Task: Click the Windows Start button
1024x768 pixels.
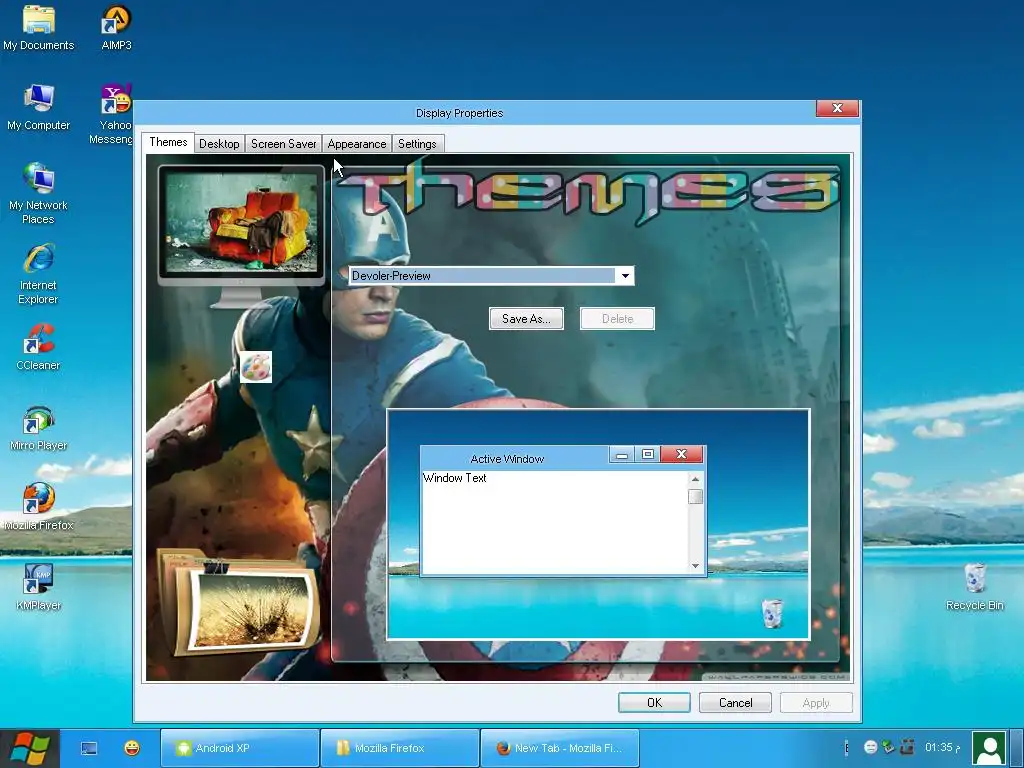Action: tap(29, 748)
